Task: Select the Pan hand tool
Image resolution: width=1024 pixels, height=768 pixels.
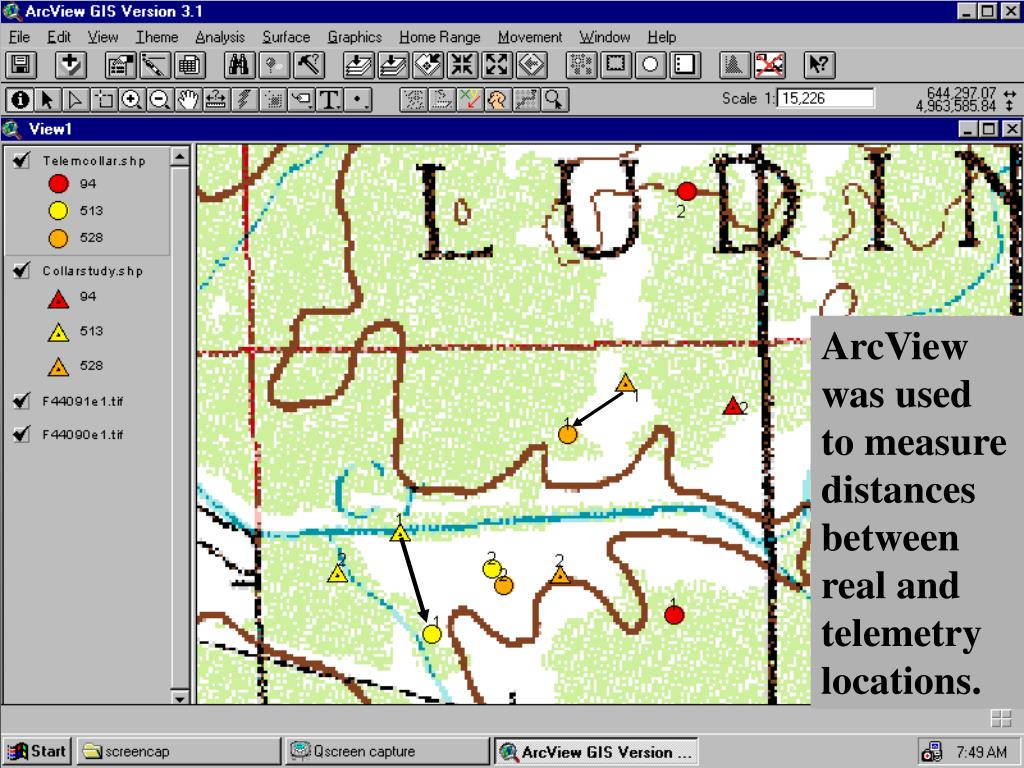Action: (x=187, y=100)
